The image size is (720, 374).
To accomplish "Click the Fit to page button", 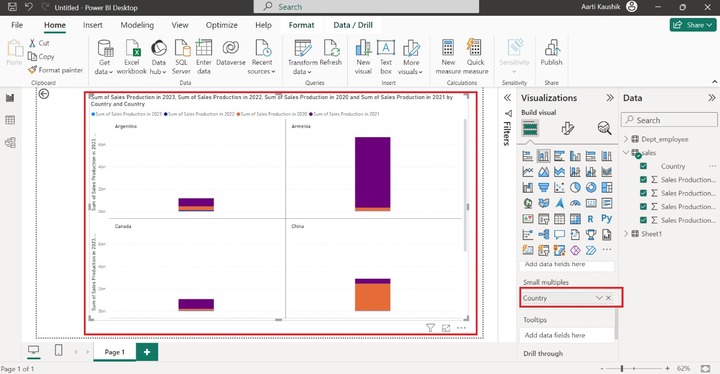I will (x=706, y=368).
